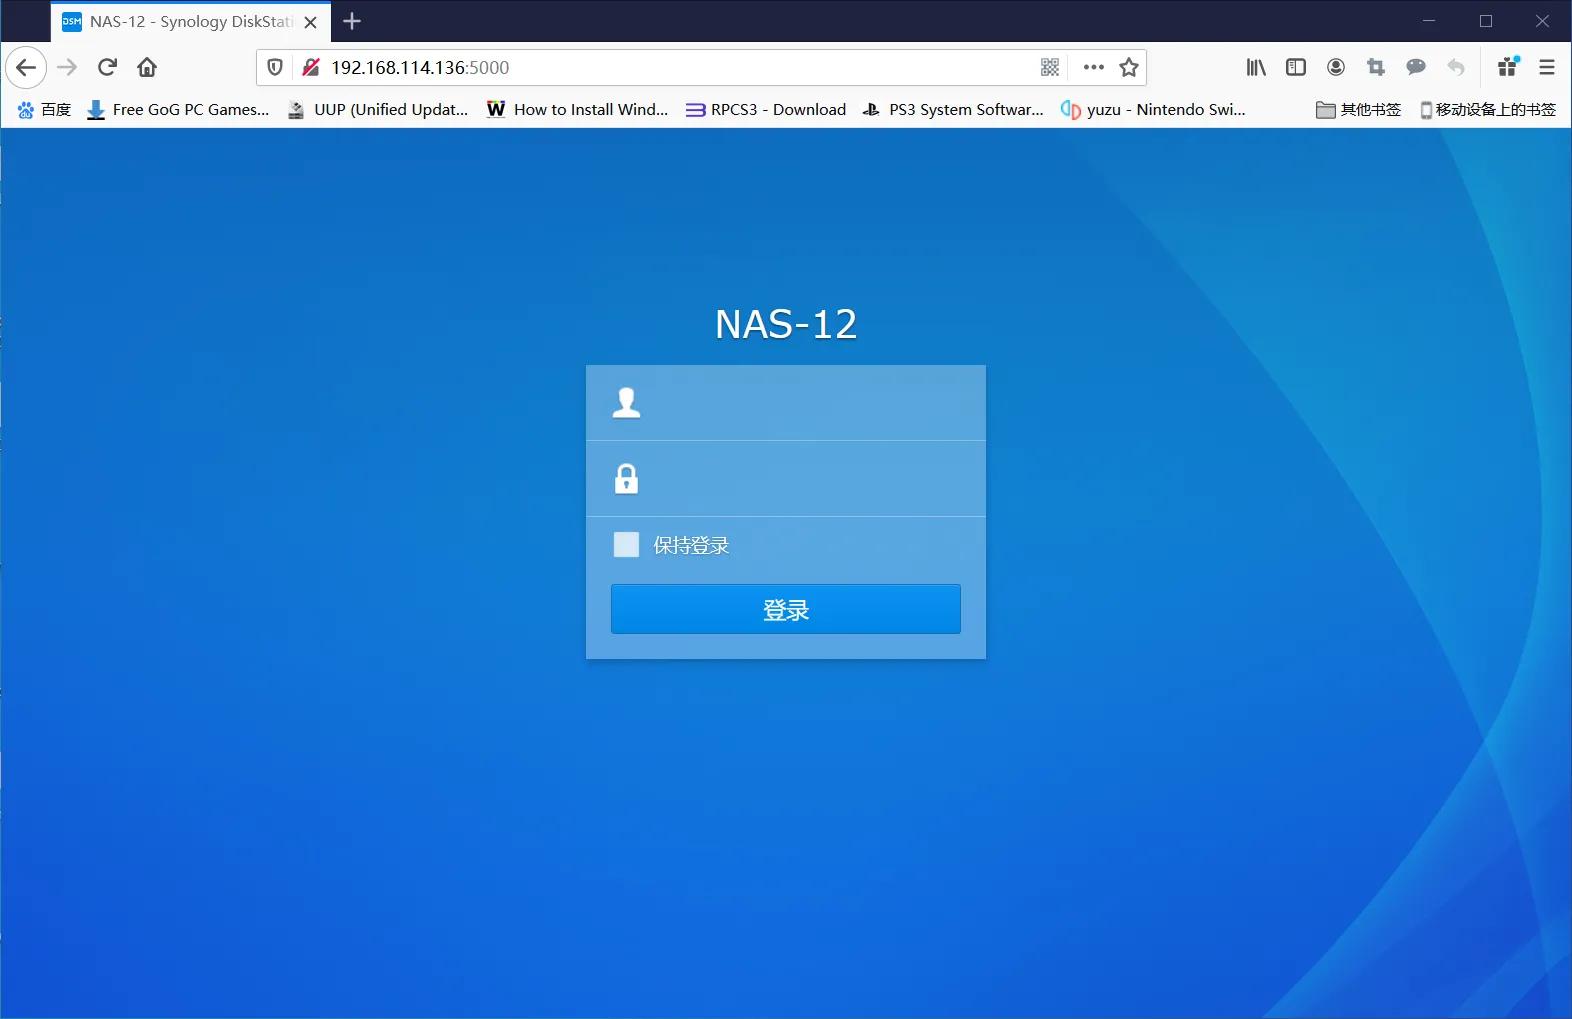This screenshot has height=1019, width=1572.
Task: Open the Firefox hamburger menu
Action: [x=1547, y=67]
